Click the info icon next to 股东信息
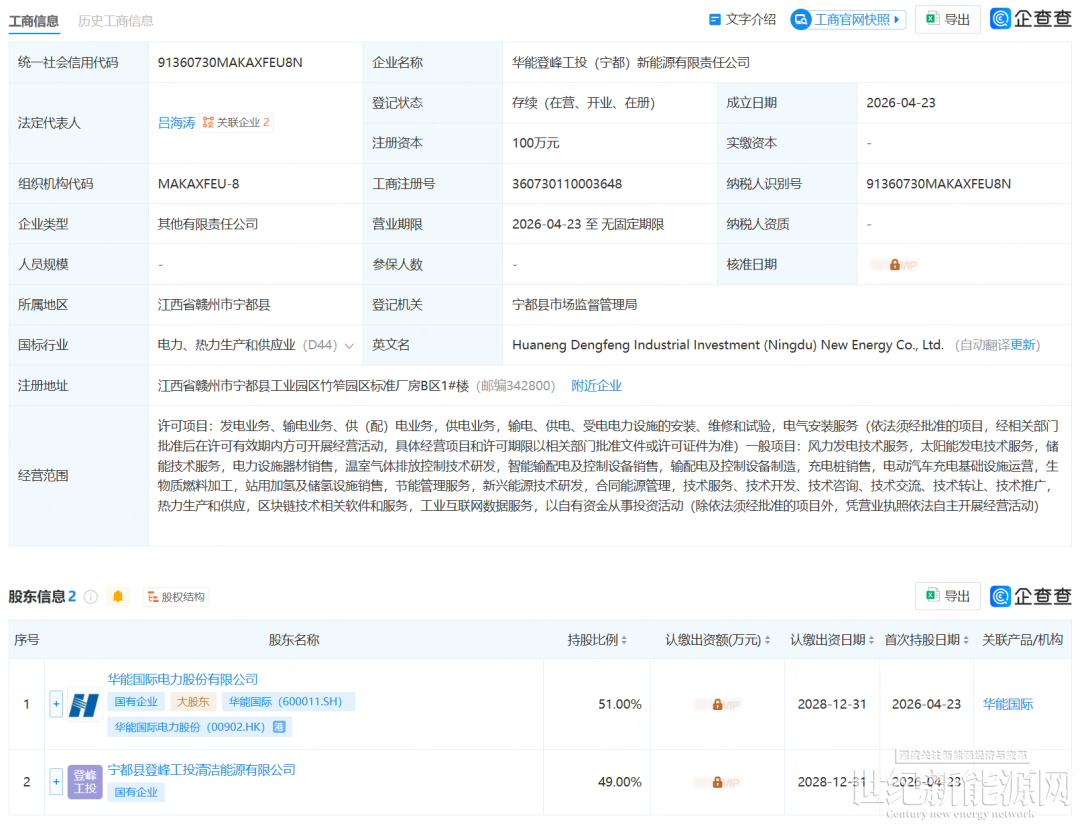The height and width of the screenshot is (824, 1080). [91, 597]
